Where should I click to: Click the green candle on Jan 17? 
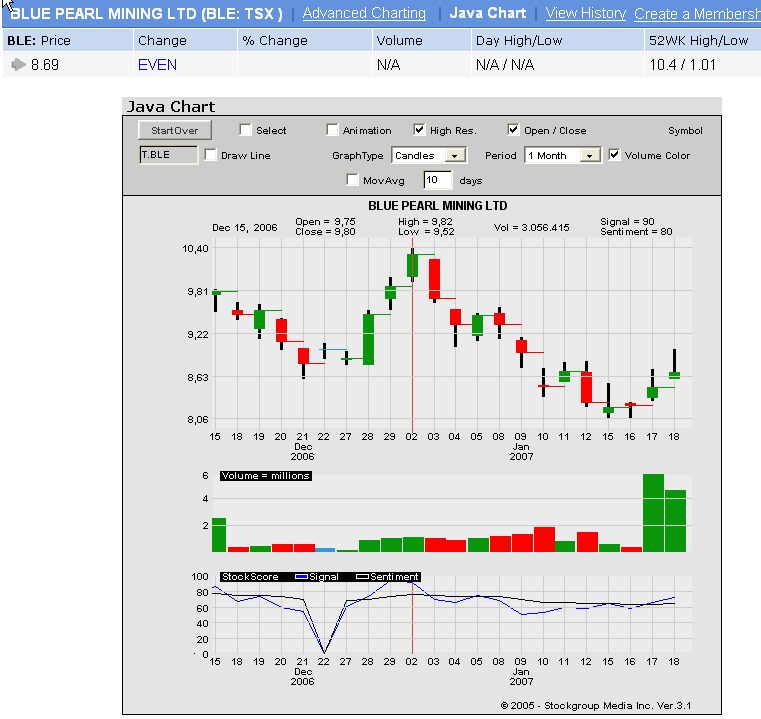pos(652,393)
